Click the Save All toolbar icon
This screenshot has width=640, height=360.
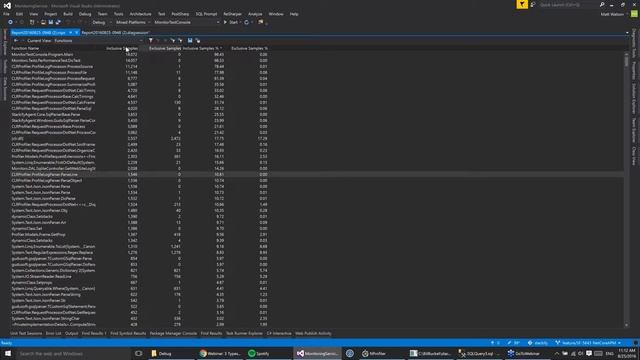tap(58, 22)
